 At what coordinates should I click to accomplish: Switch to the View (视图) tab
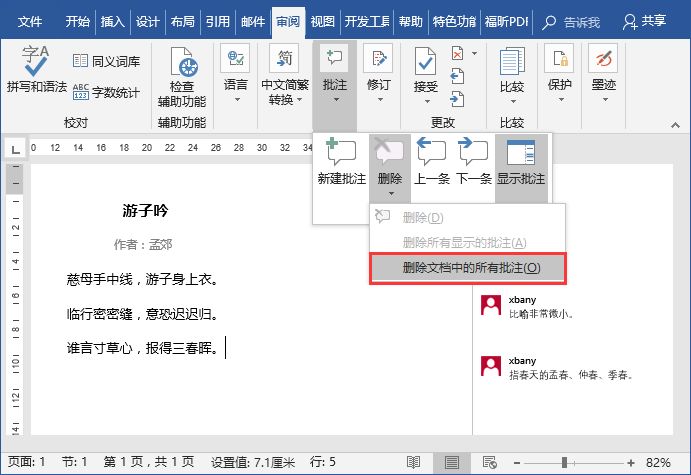322,22
